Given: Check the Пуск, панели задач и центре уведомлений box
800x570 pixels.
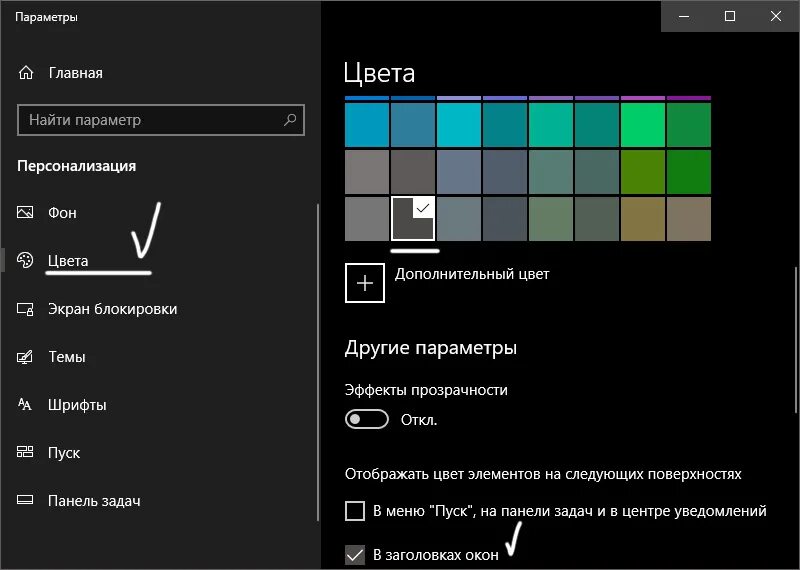Looking at the screenshot, I should pyautogui.click(x=355, y=510).
